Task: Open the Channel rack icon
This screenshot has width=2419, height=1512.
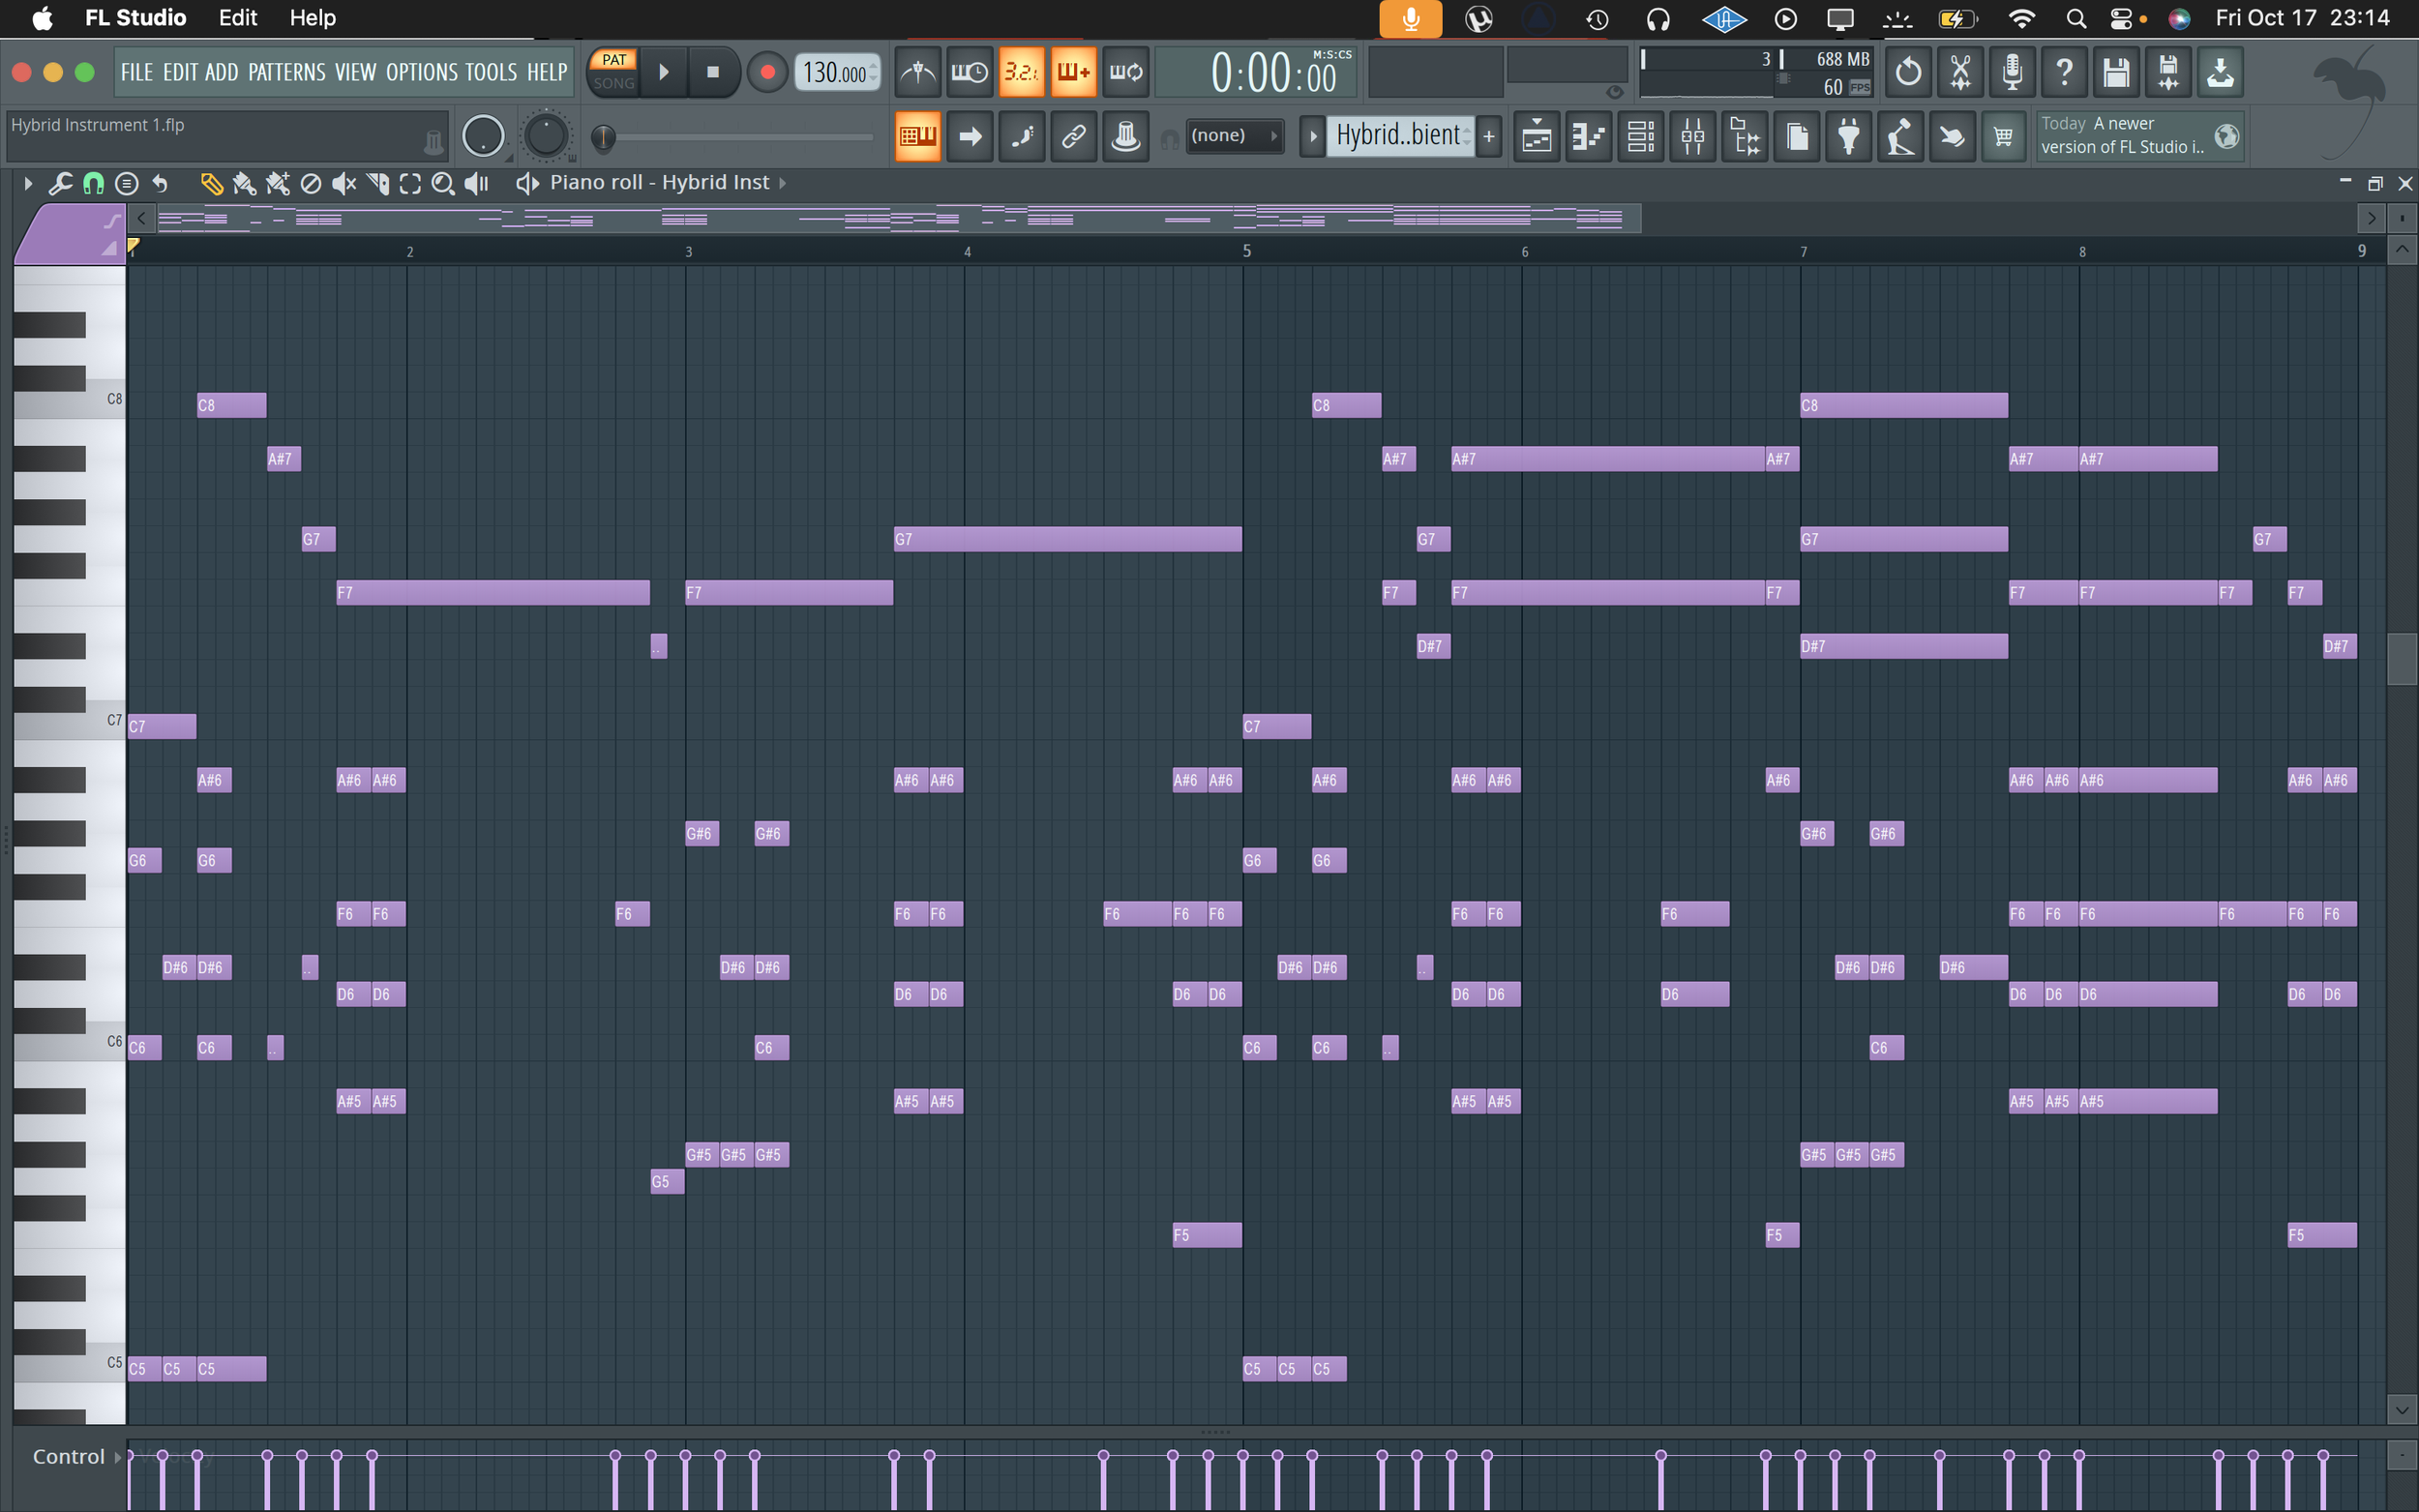Action: [1641, 136]
